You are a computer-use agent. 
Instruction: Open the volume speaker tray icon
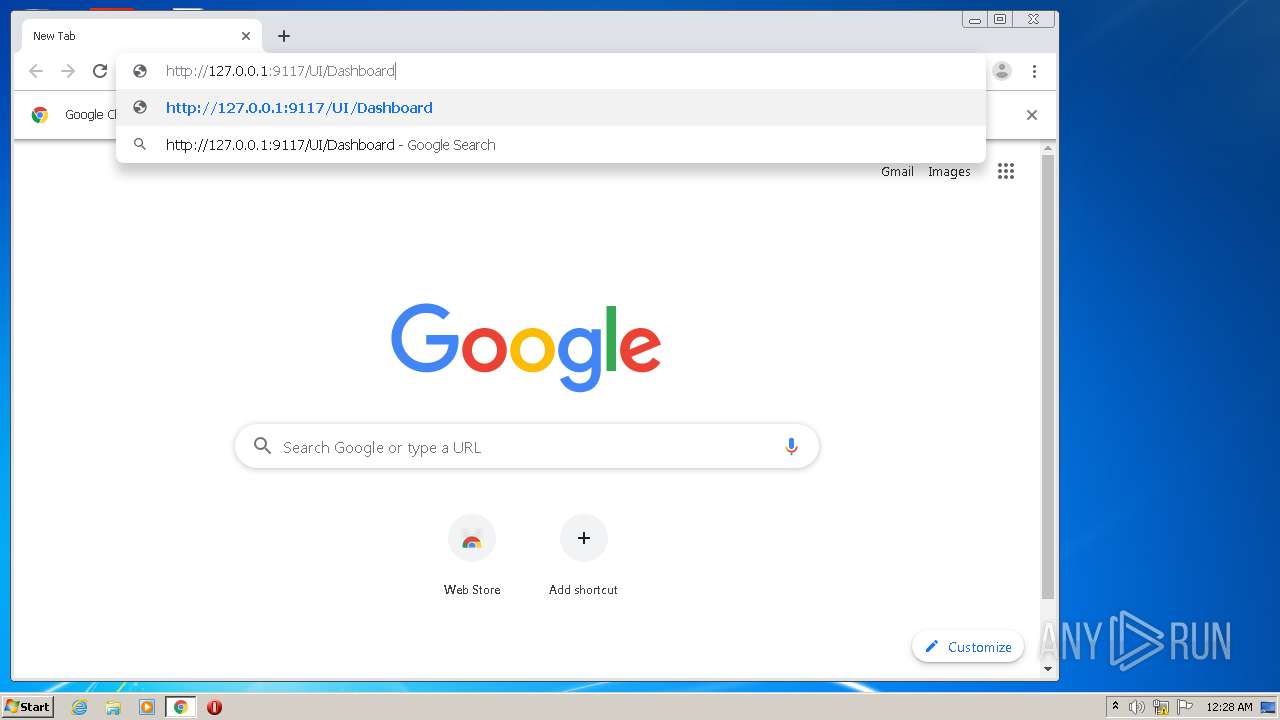point(1137,707)
